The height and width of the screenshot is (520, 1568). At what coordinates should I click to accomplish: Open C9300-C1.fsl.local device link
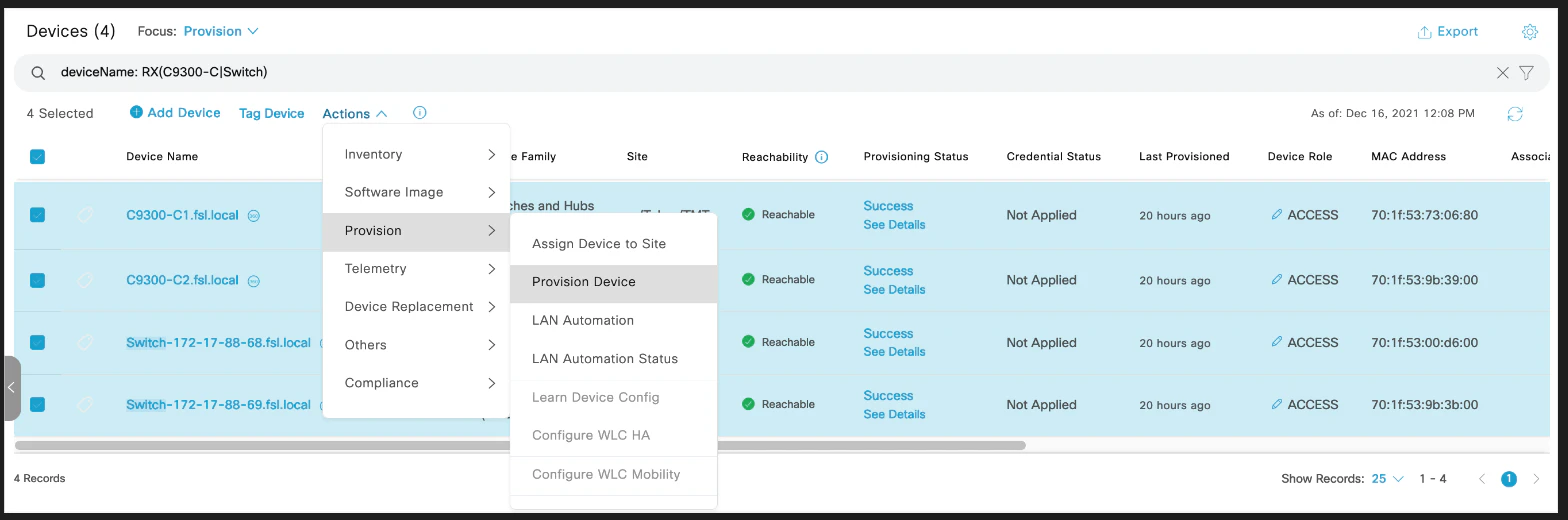click(182, 215)
